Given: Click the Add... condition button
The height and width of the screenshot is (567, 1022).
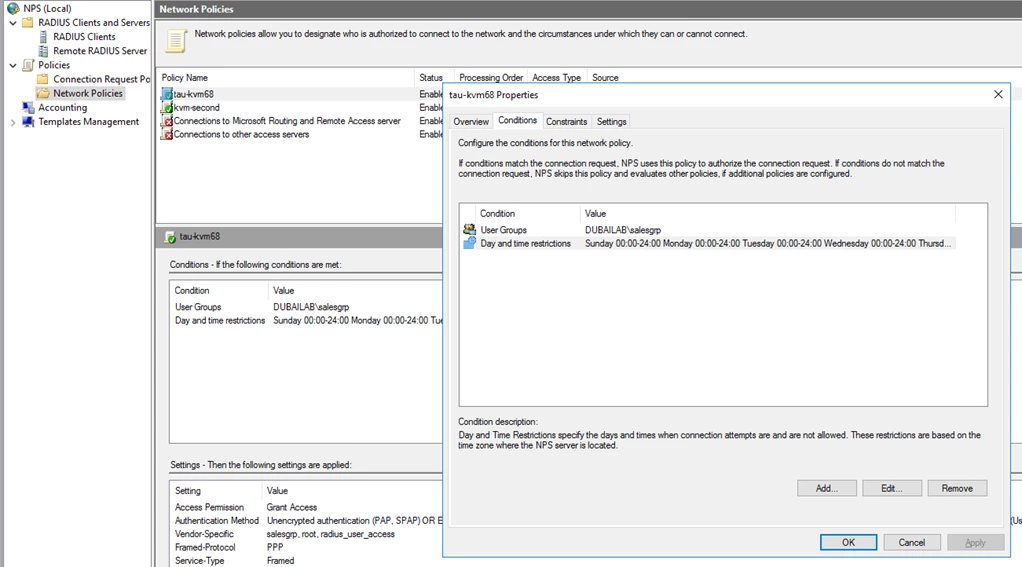Looking at the screenshot, I should coord(826,488).
